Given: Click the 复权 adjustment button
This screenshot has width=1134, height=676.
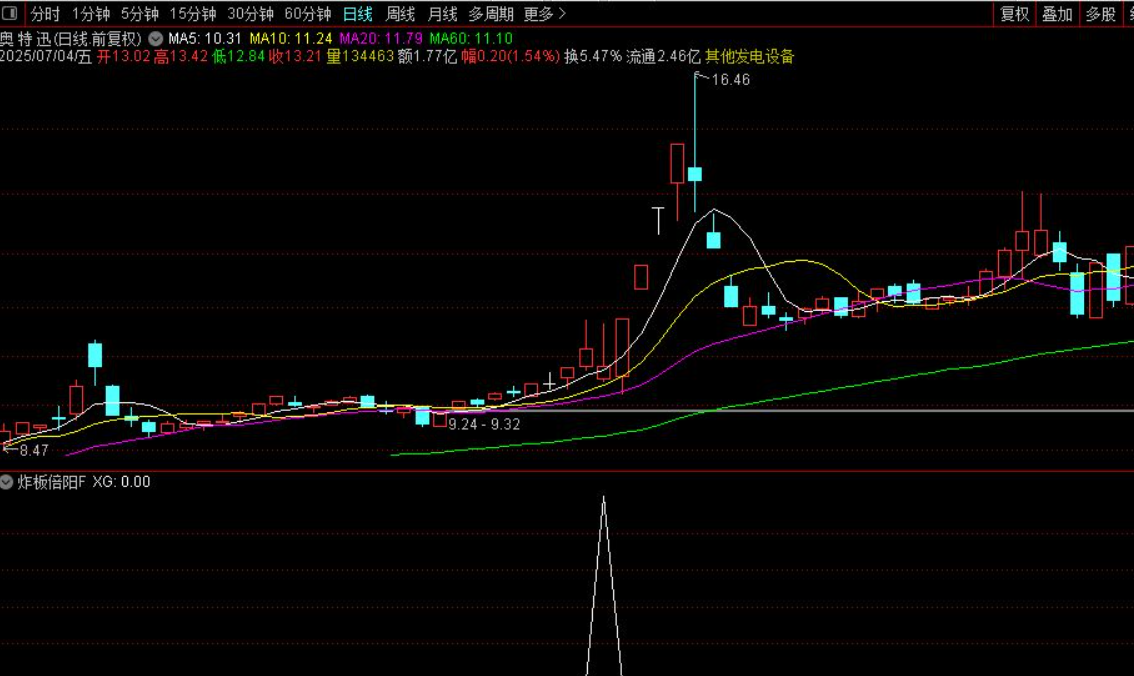Looking at the screenshot, I should click(x=1014, y=14).
